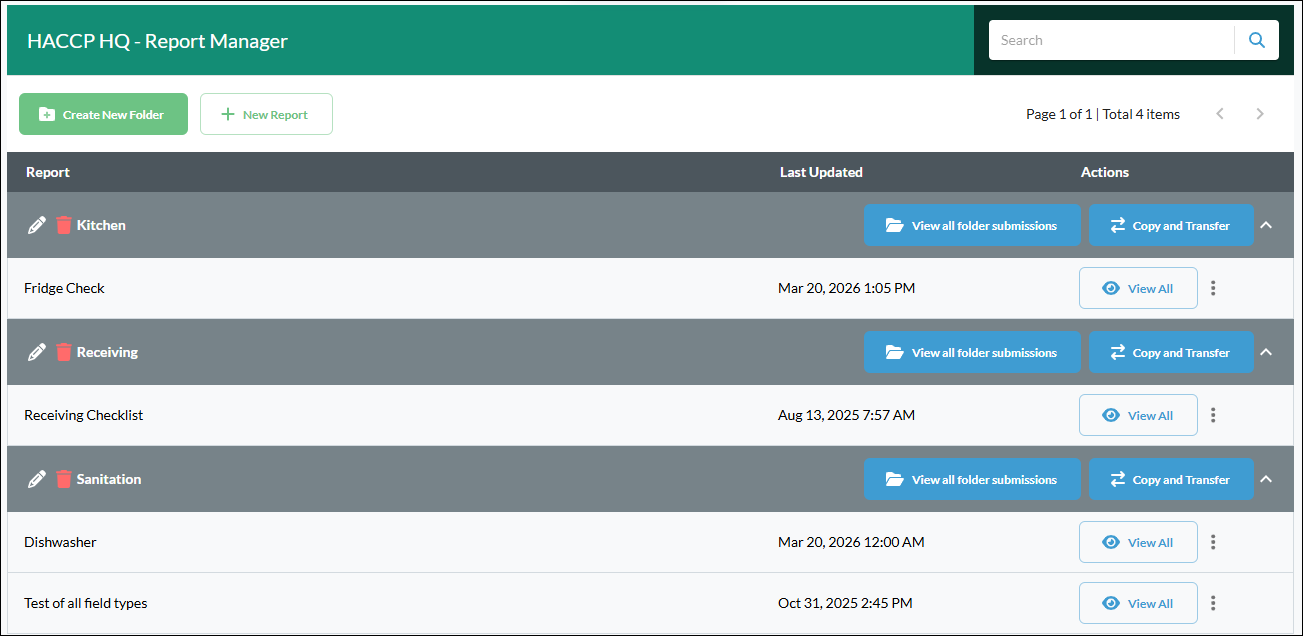1303x636 pixels.
Task: Copy and Transfer the Kitchen folder
Action: click(1171, 225)
